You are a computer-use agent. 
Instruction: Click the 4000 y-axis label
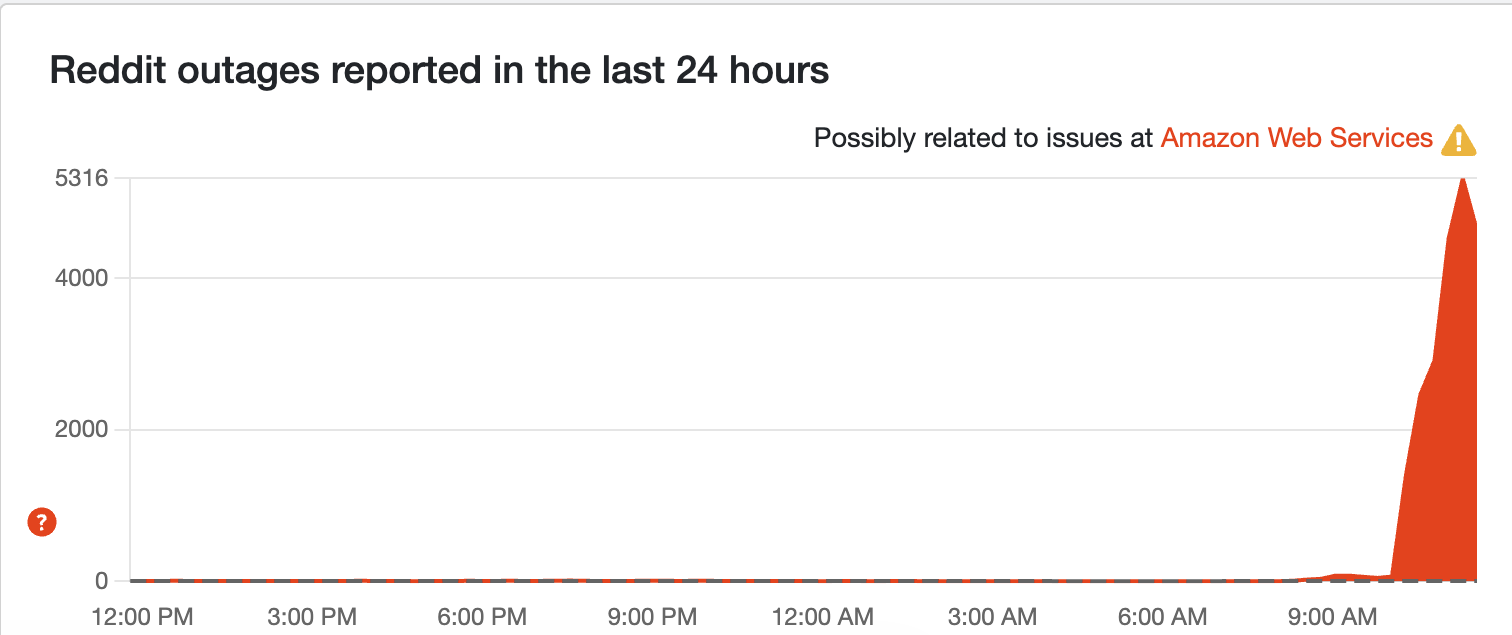click(82, 278)
